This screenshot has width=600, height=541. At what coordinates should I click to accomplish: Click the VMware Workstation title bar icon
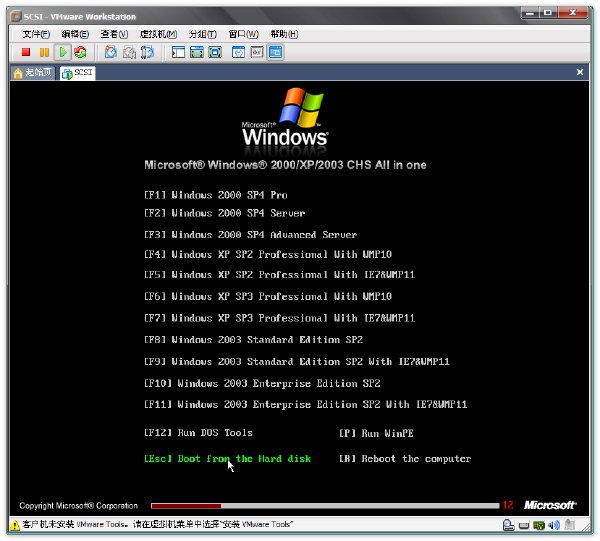pyautogui.click(x=16, y=16)
